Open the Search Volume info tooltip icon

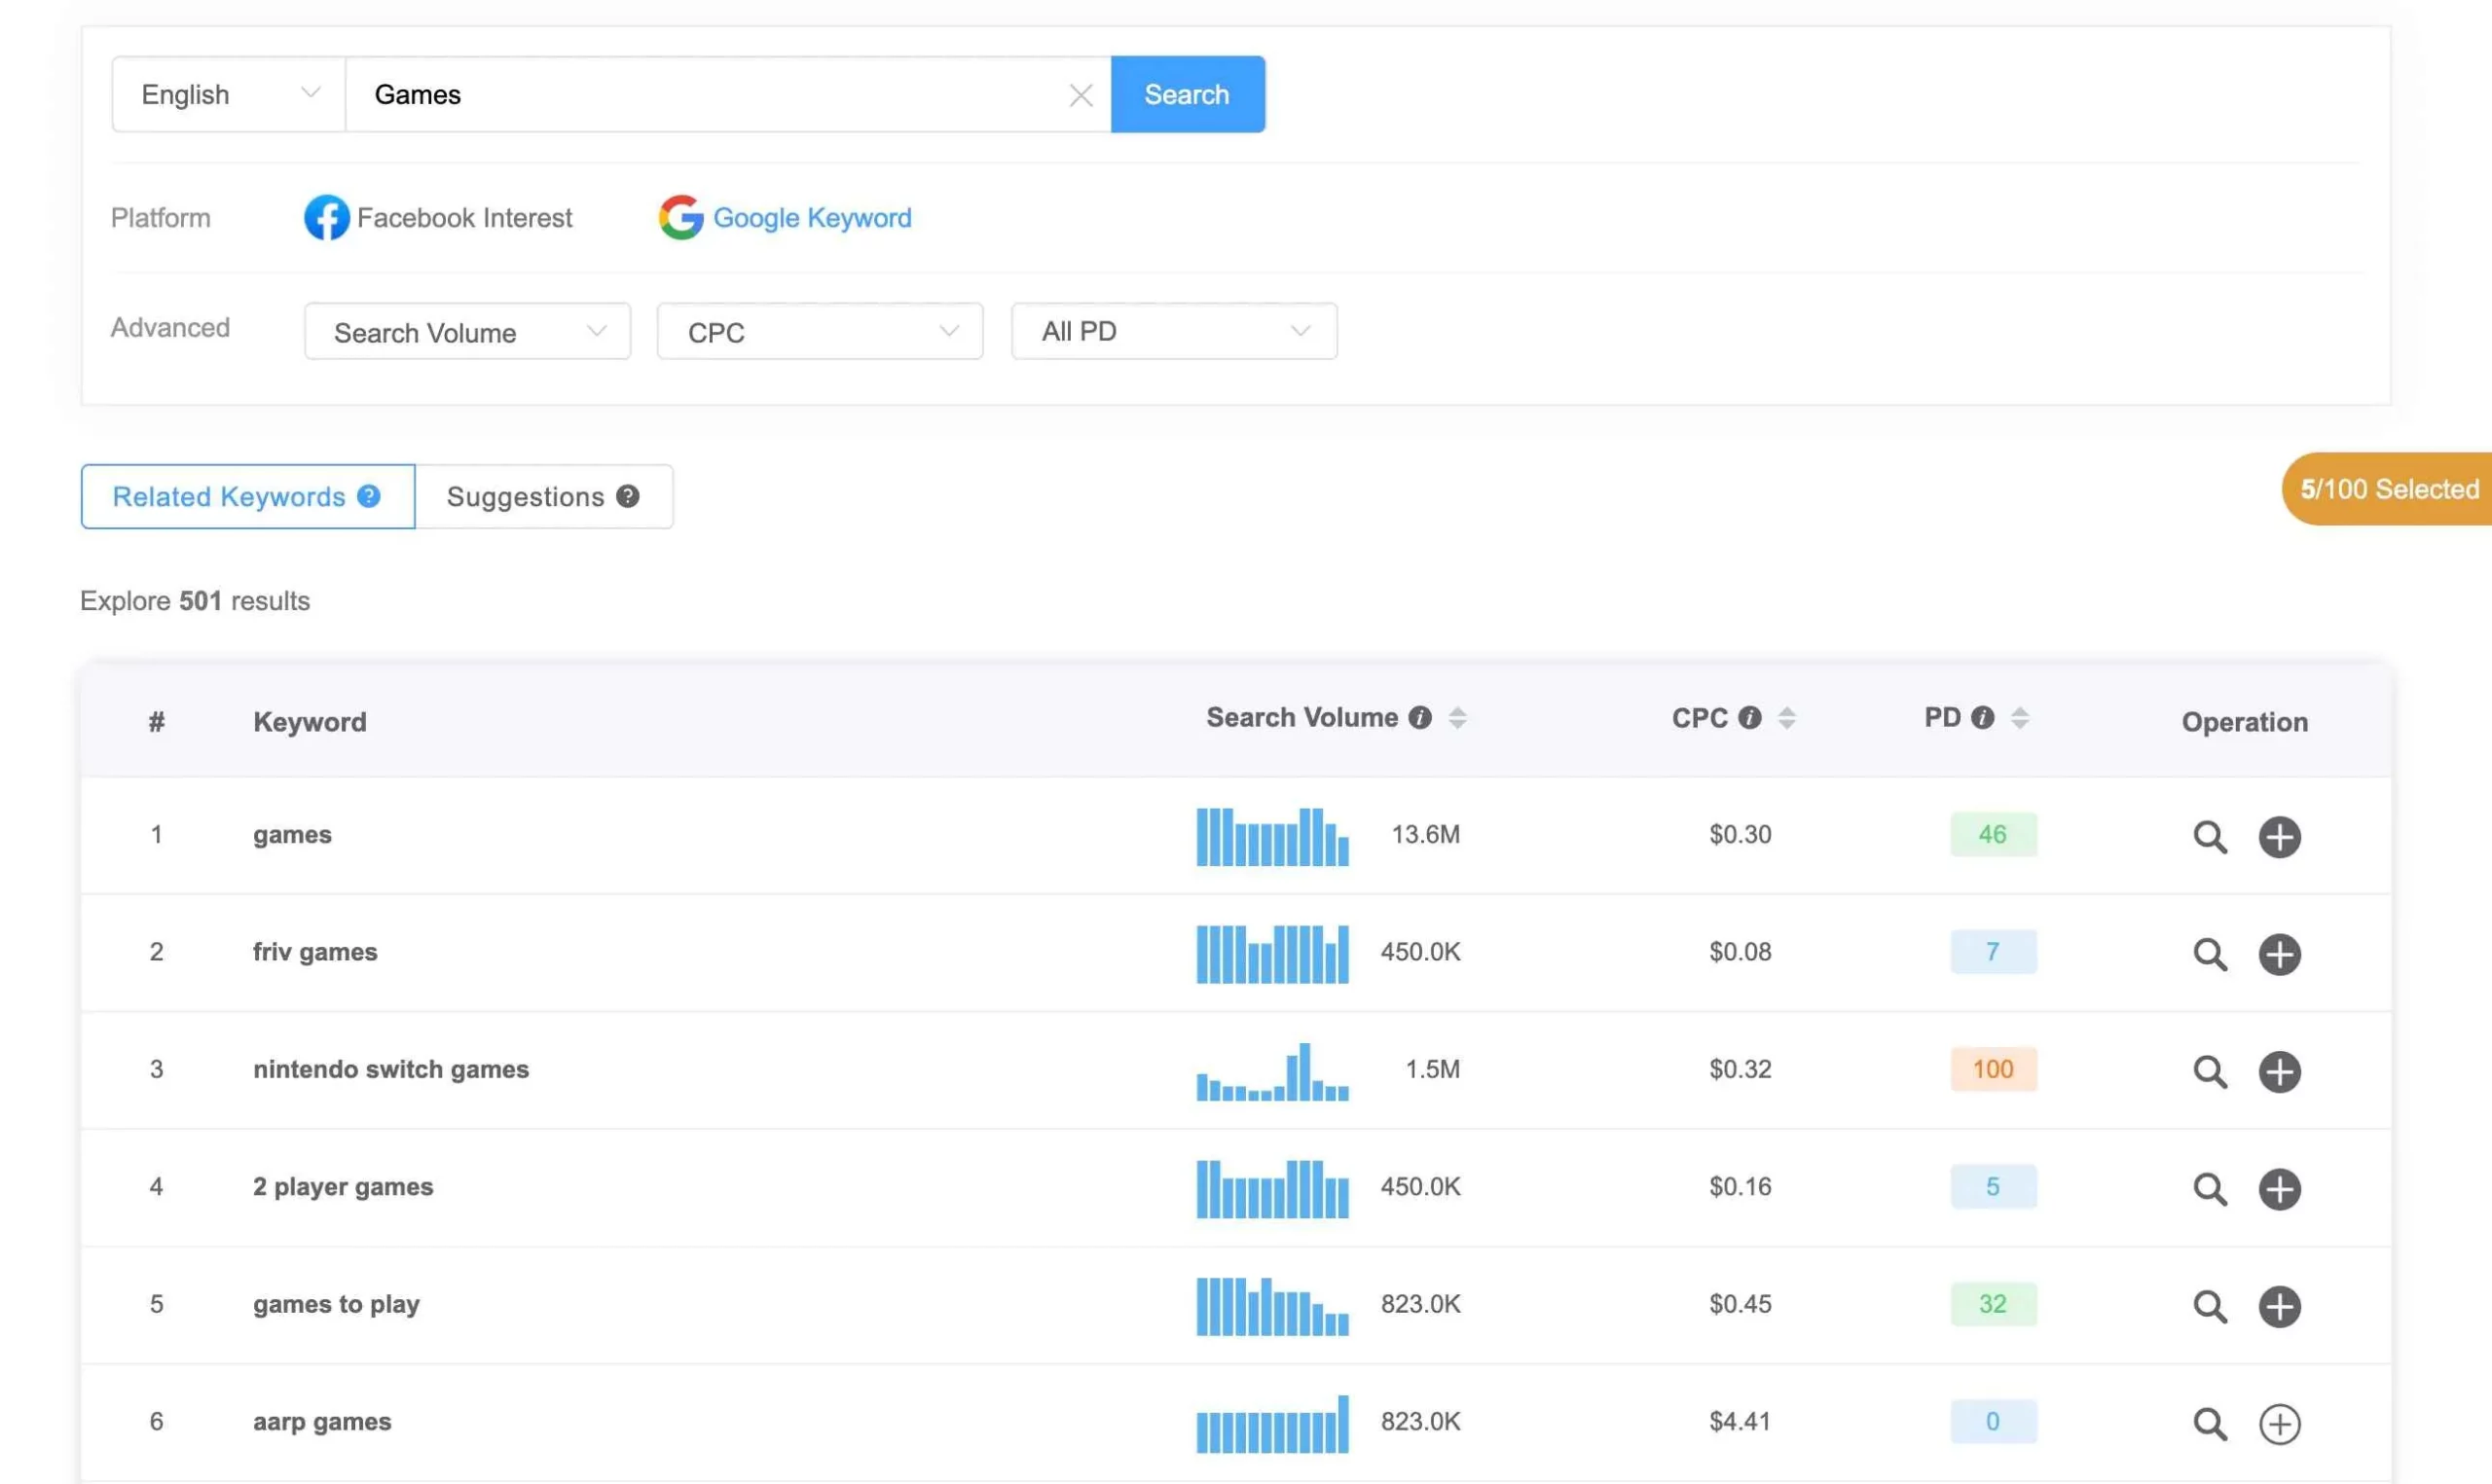coord(1419,716)
